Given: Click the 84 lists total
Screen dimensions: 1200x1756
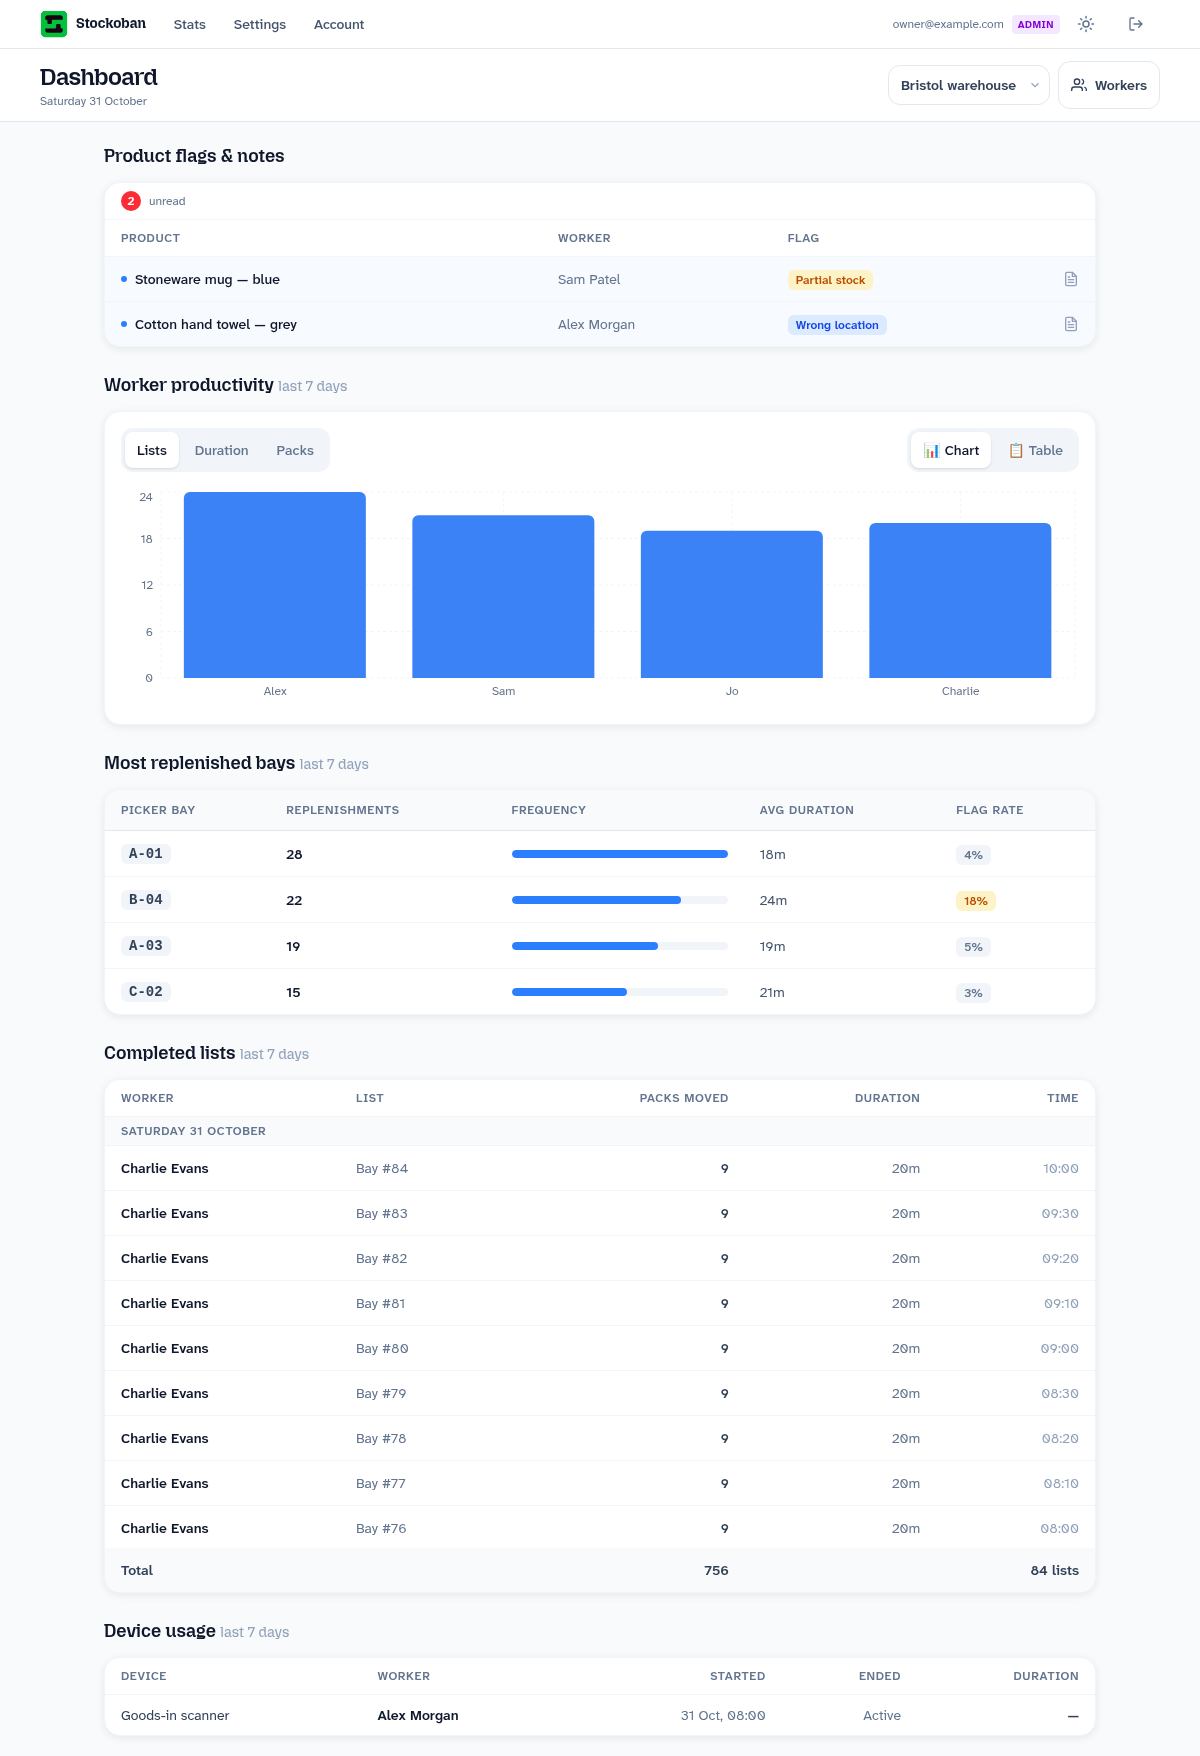Looking at the screenshot, I should [x=1055, y=1570].
